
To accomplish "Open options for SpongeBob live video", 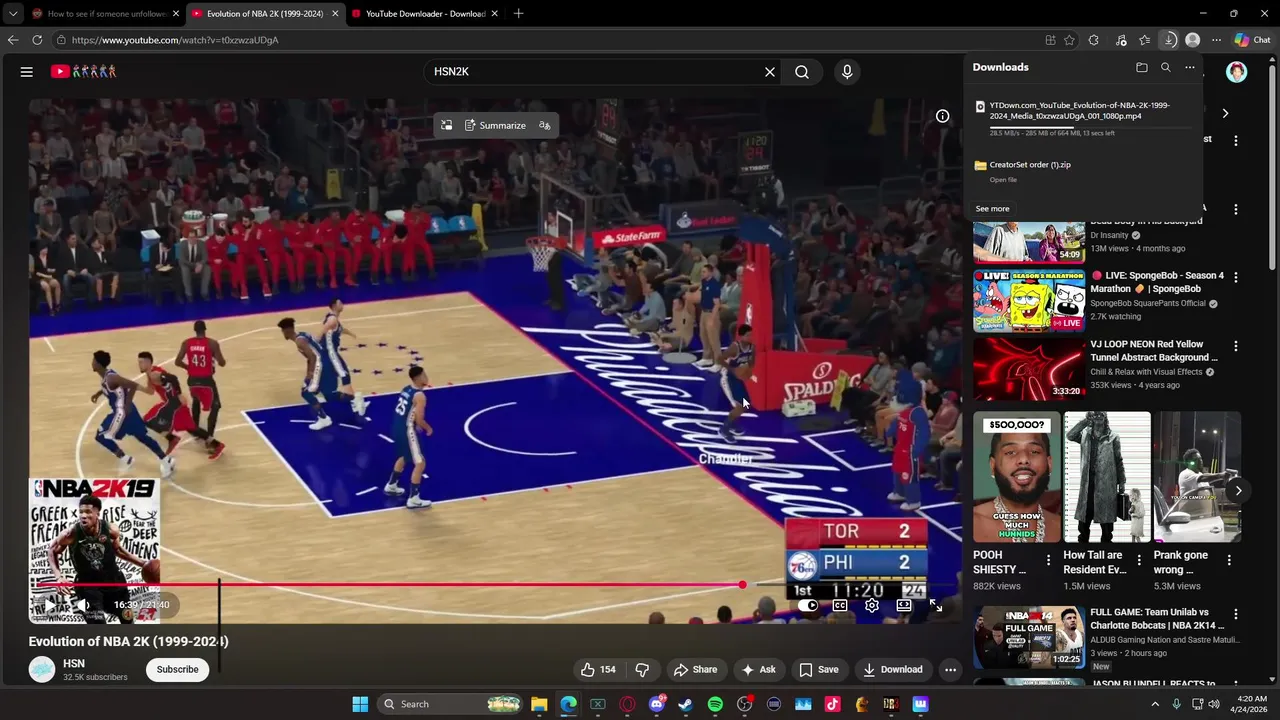I will [1236, 277].
